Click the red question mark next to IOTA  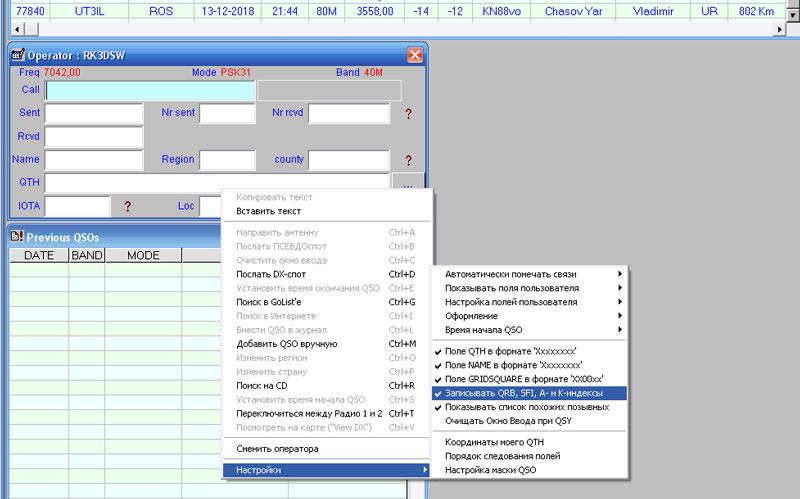[x=127, y=207]
